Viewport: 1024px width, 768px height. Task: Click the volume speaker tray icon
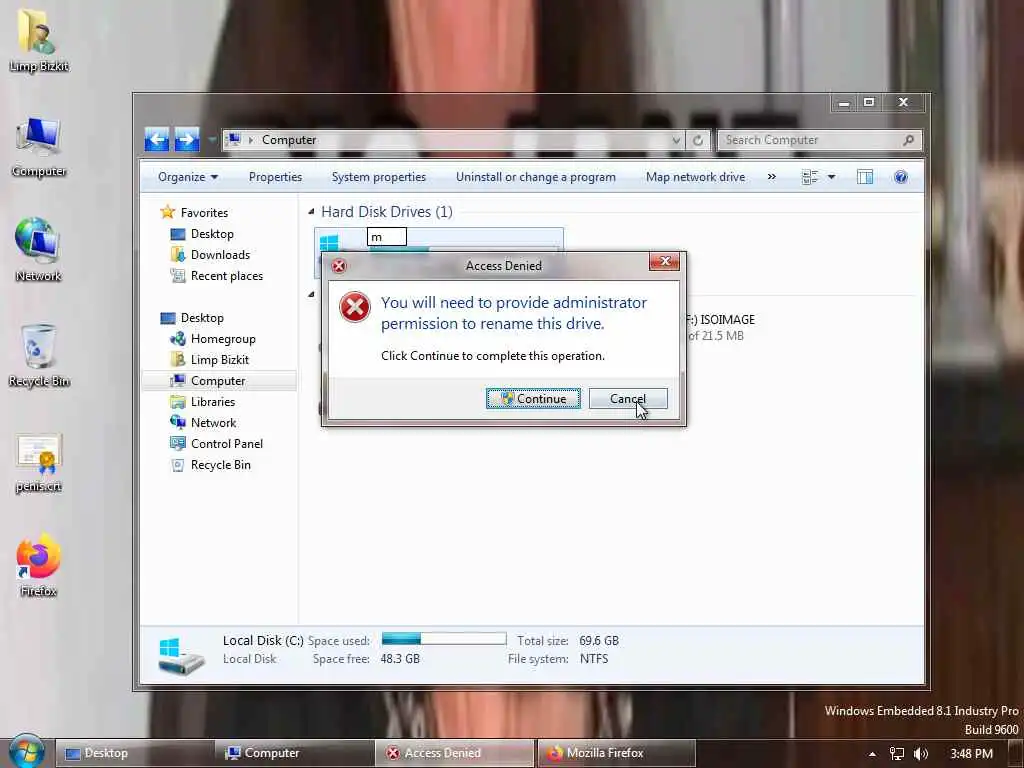[x=921, y=754]
